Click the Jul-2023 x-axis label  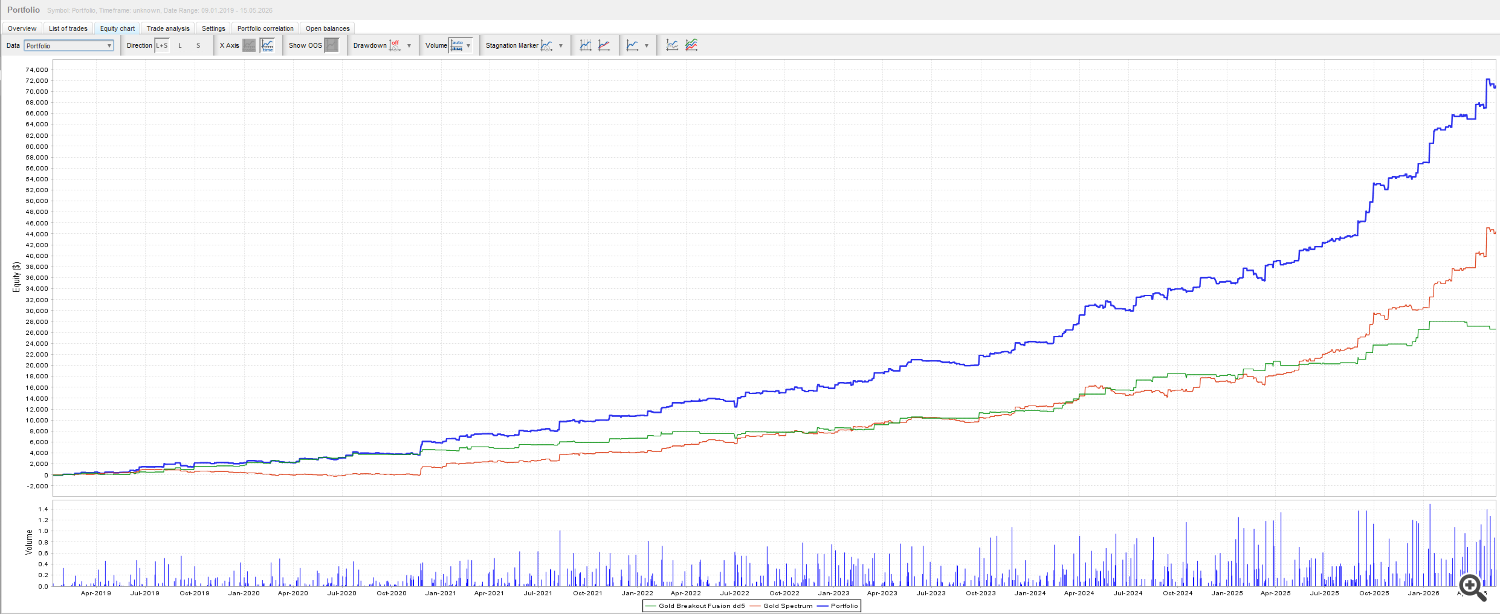[x=933, y=592]
